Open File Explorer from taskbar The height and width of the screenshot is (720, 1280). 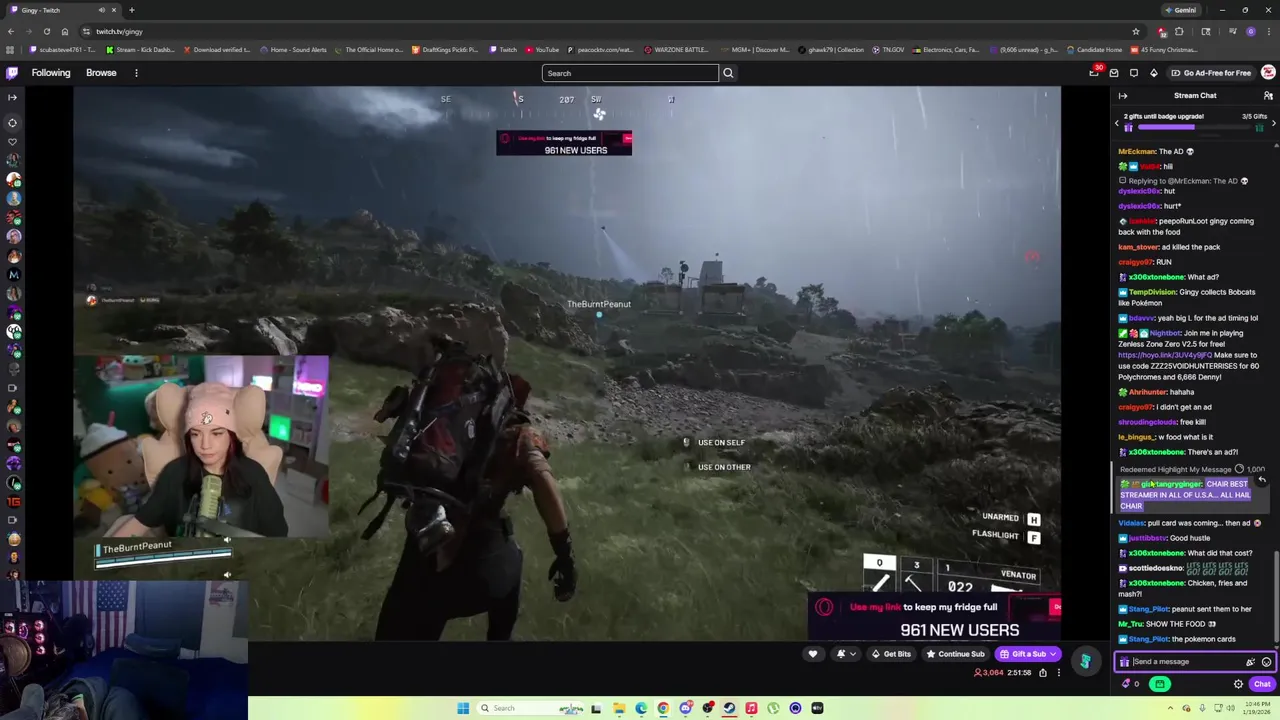coord(619,708)
